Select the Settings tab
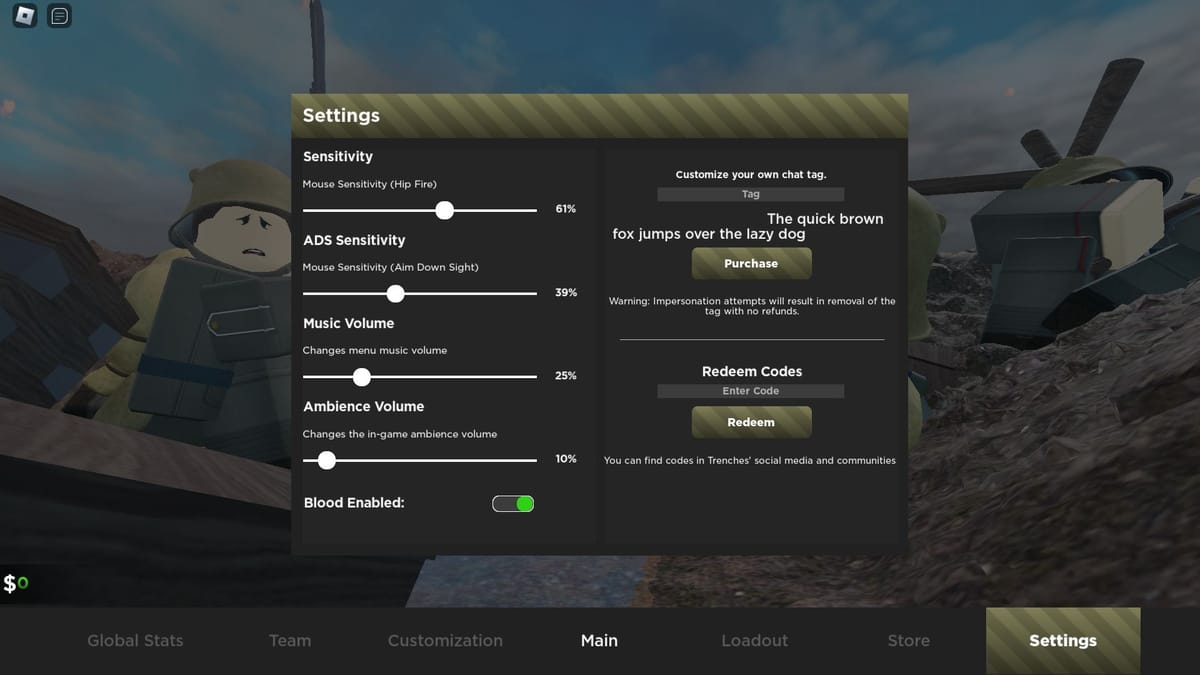 [x=1062, y=641]
